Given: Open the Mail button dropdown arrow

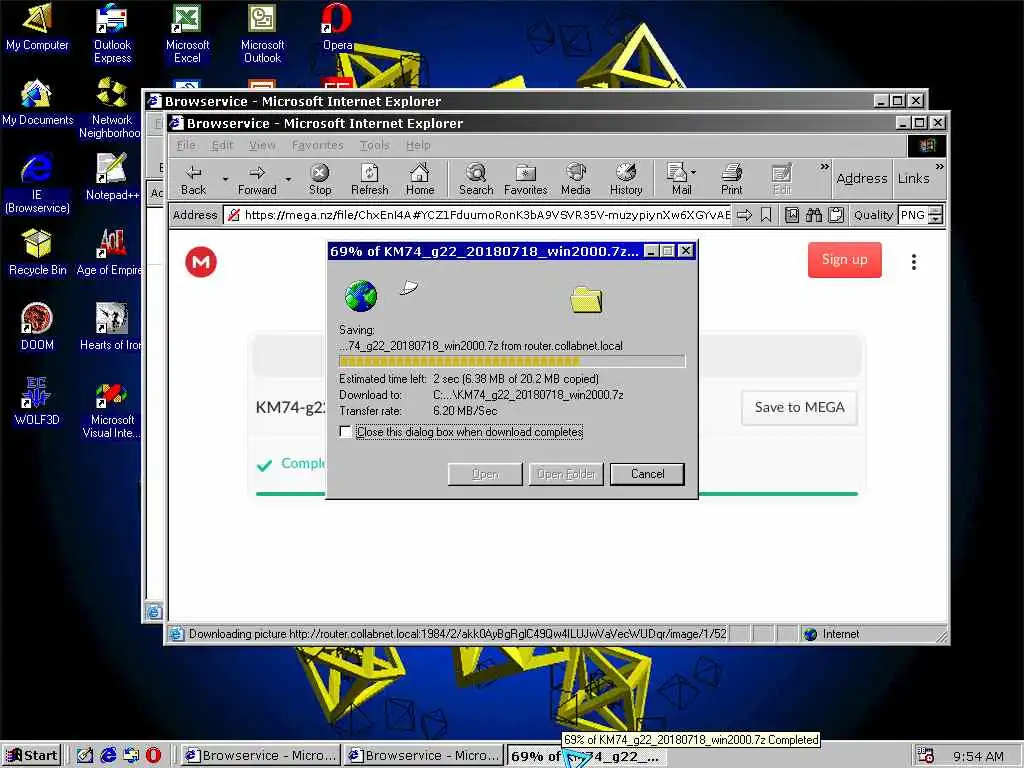Looking at the screenshot, I should [x=694, y=172].
